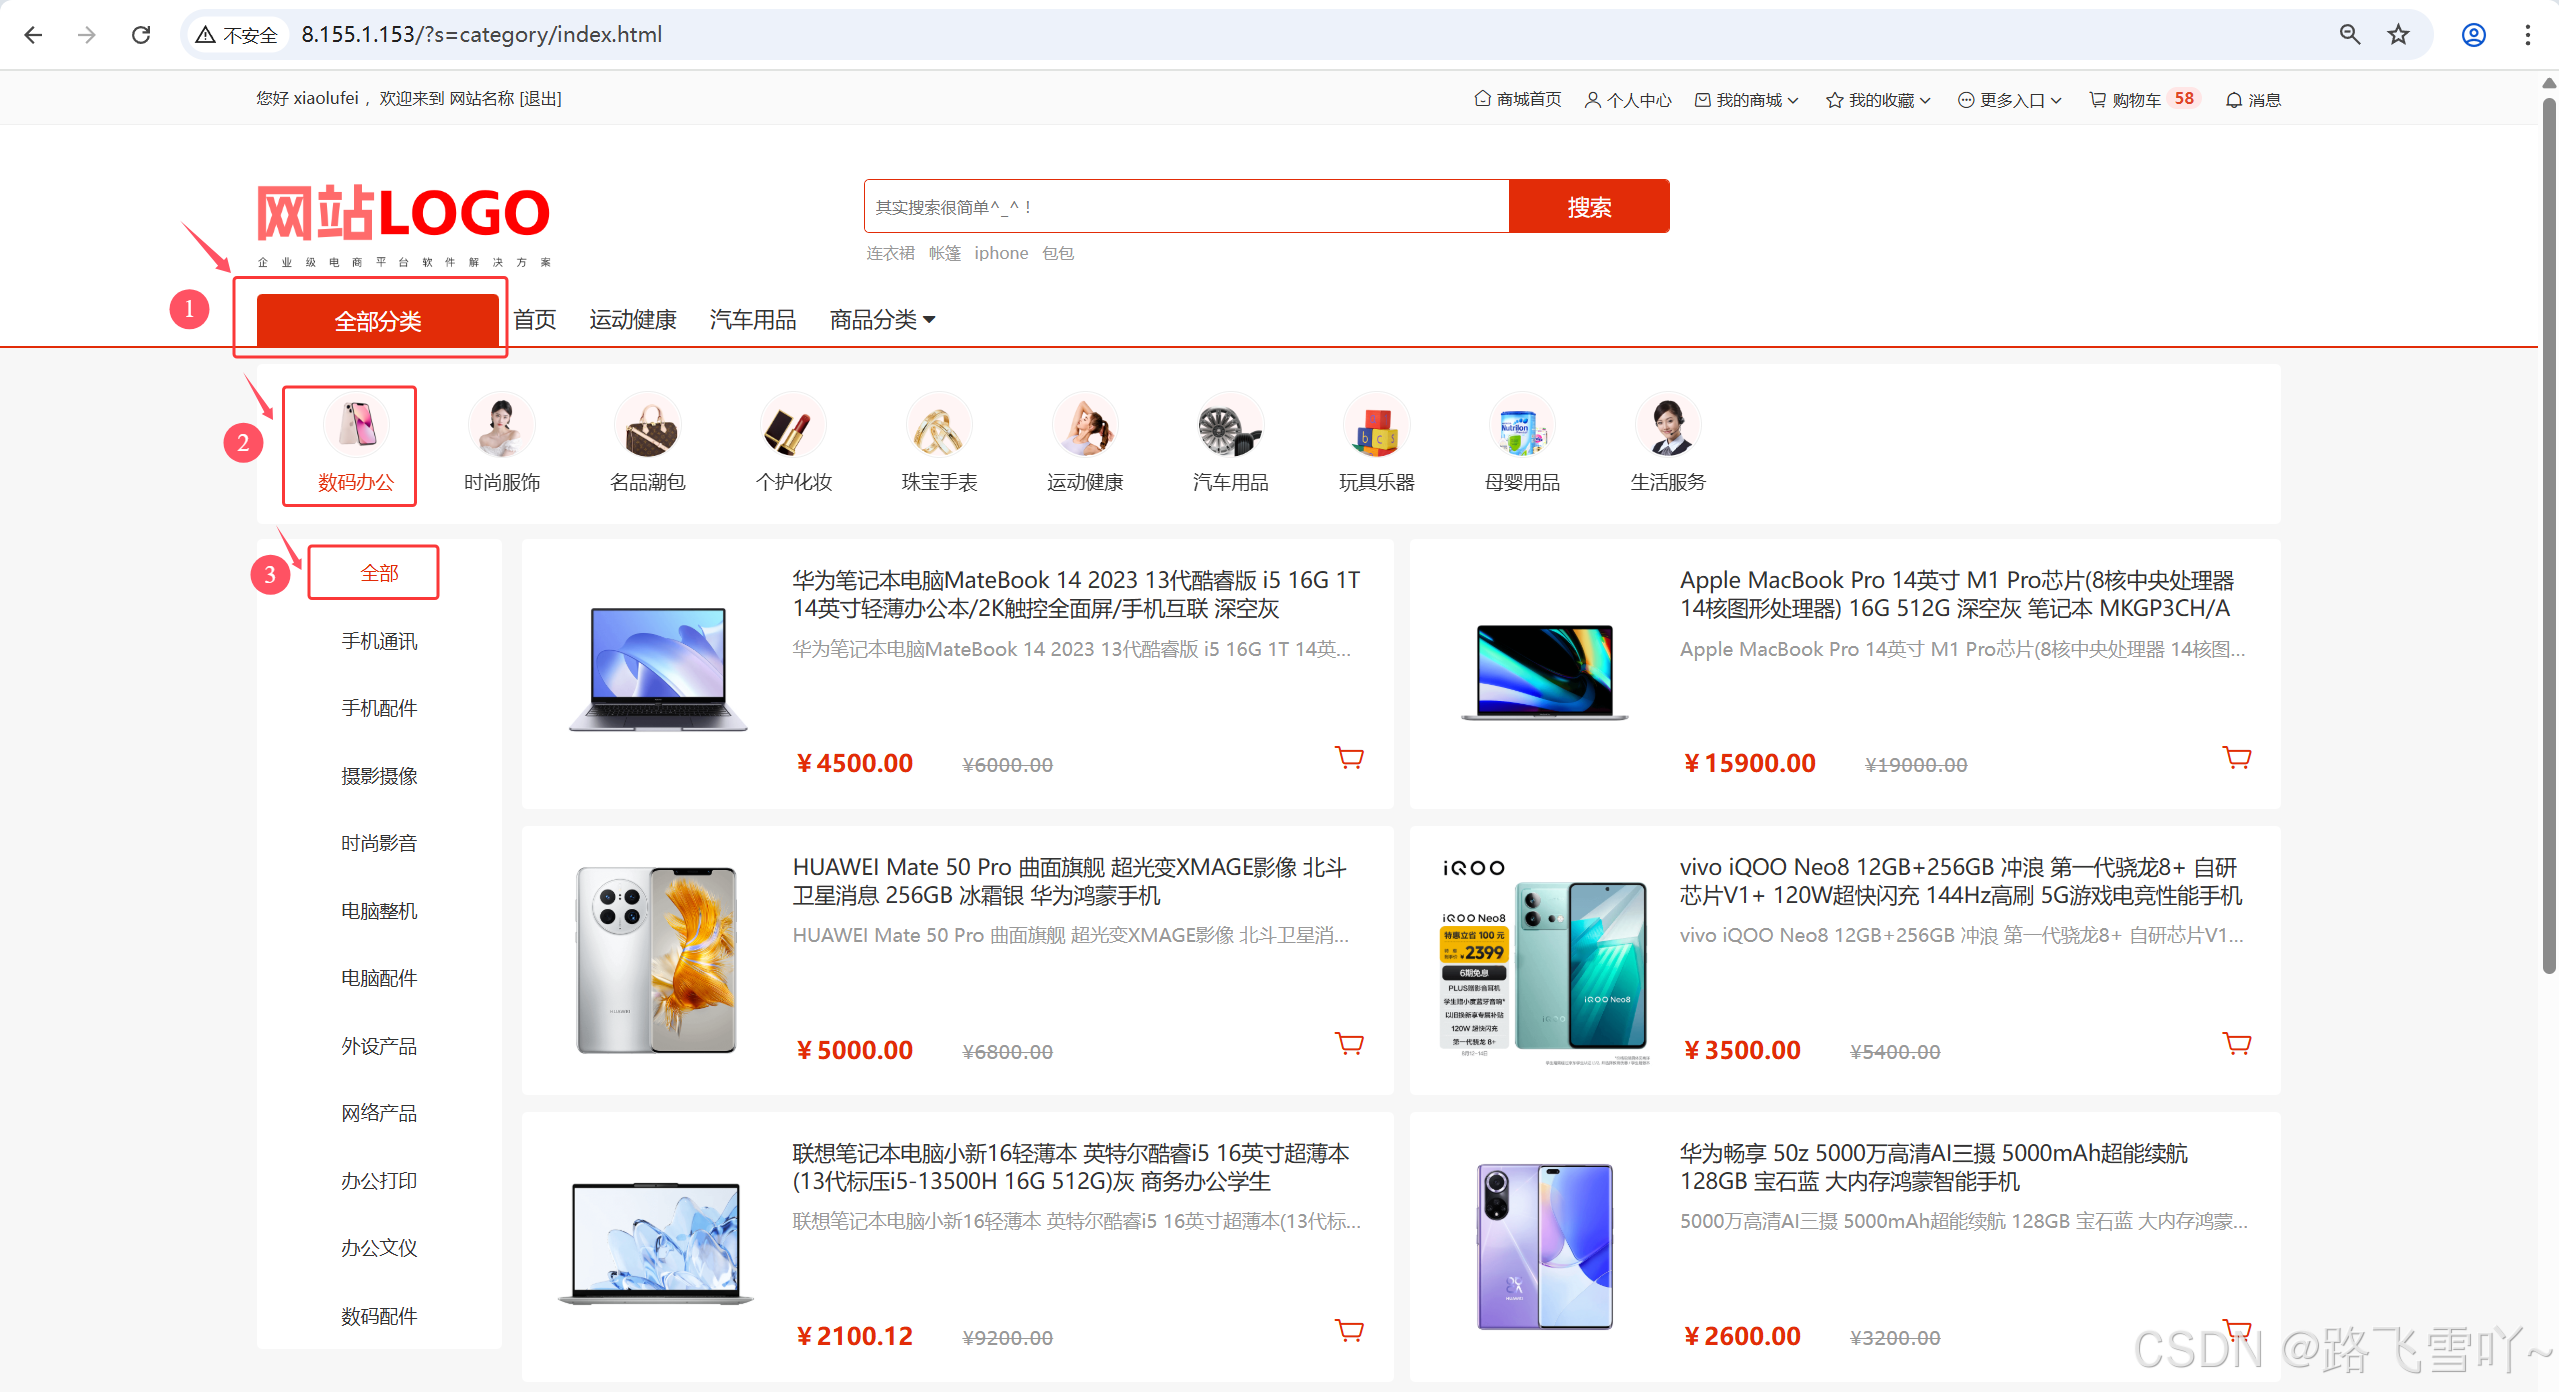This screenshot has height=1392, width=2559.
Task: Open the 消息 bell notifications
Action: coord(2253,100)
